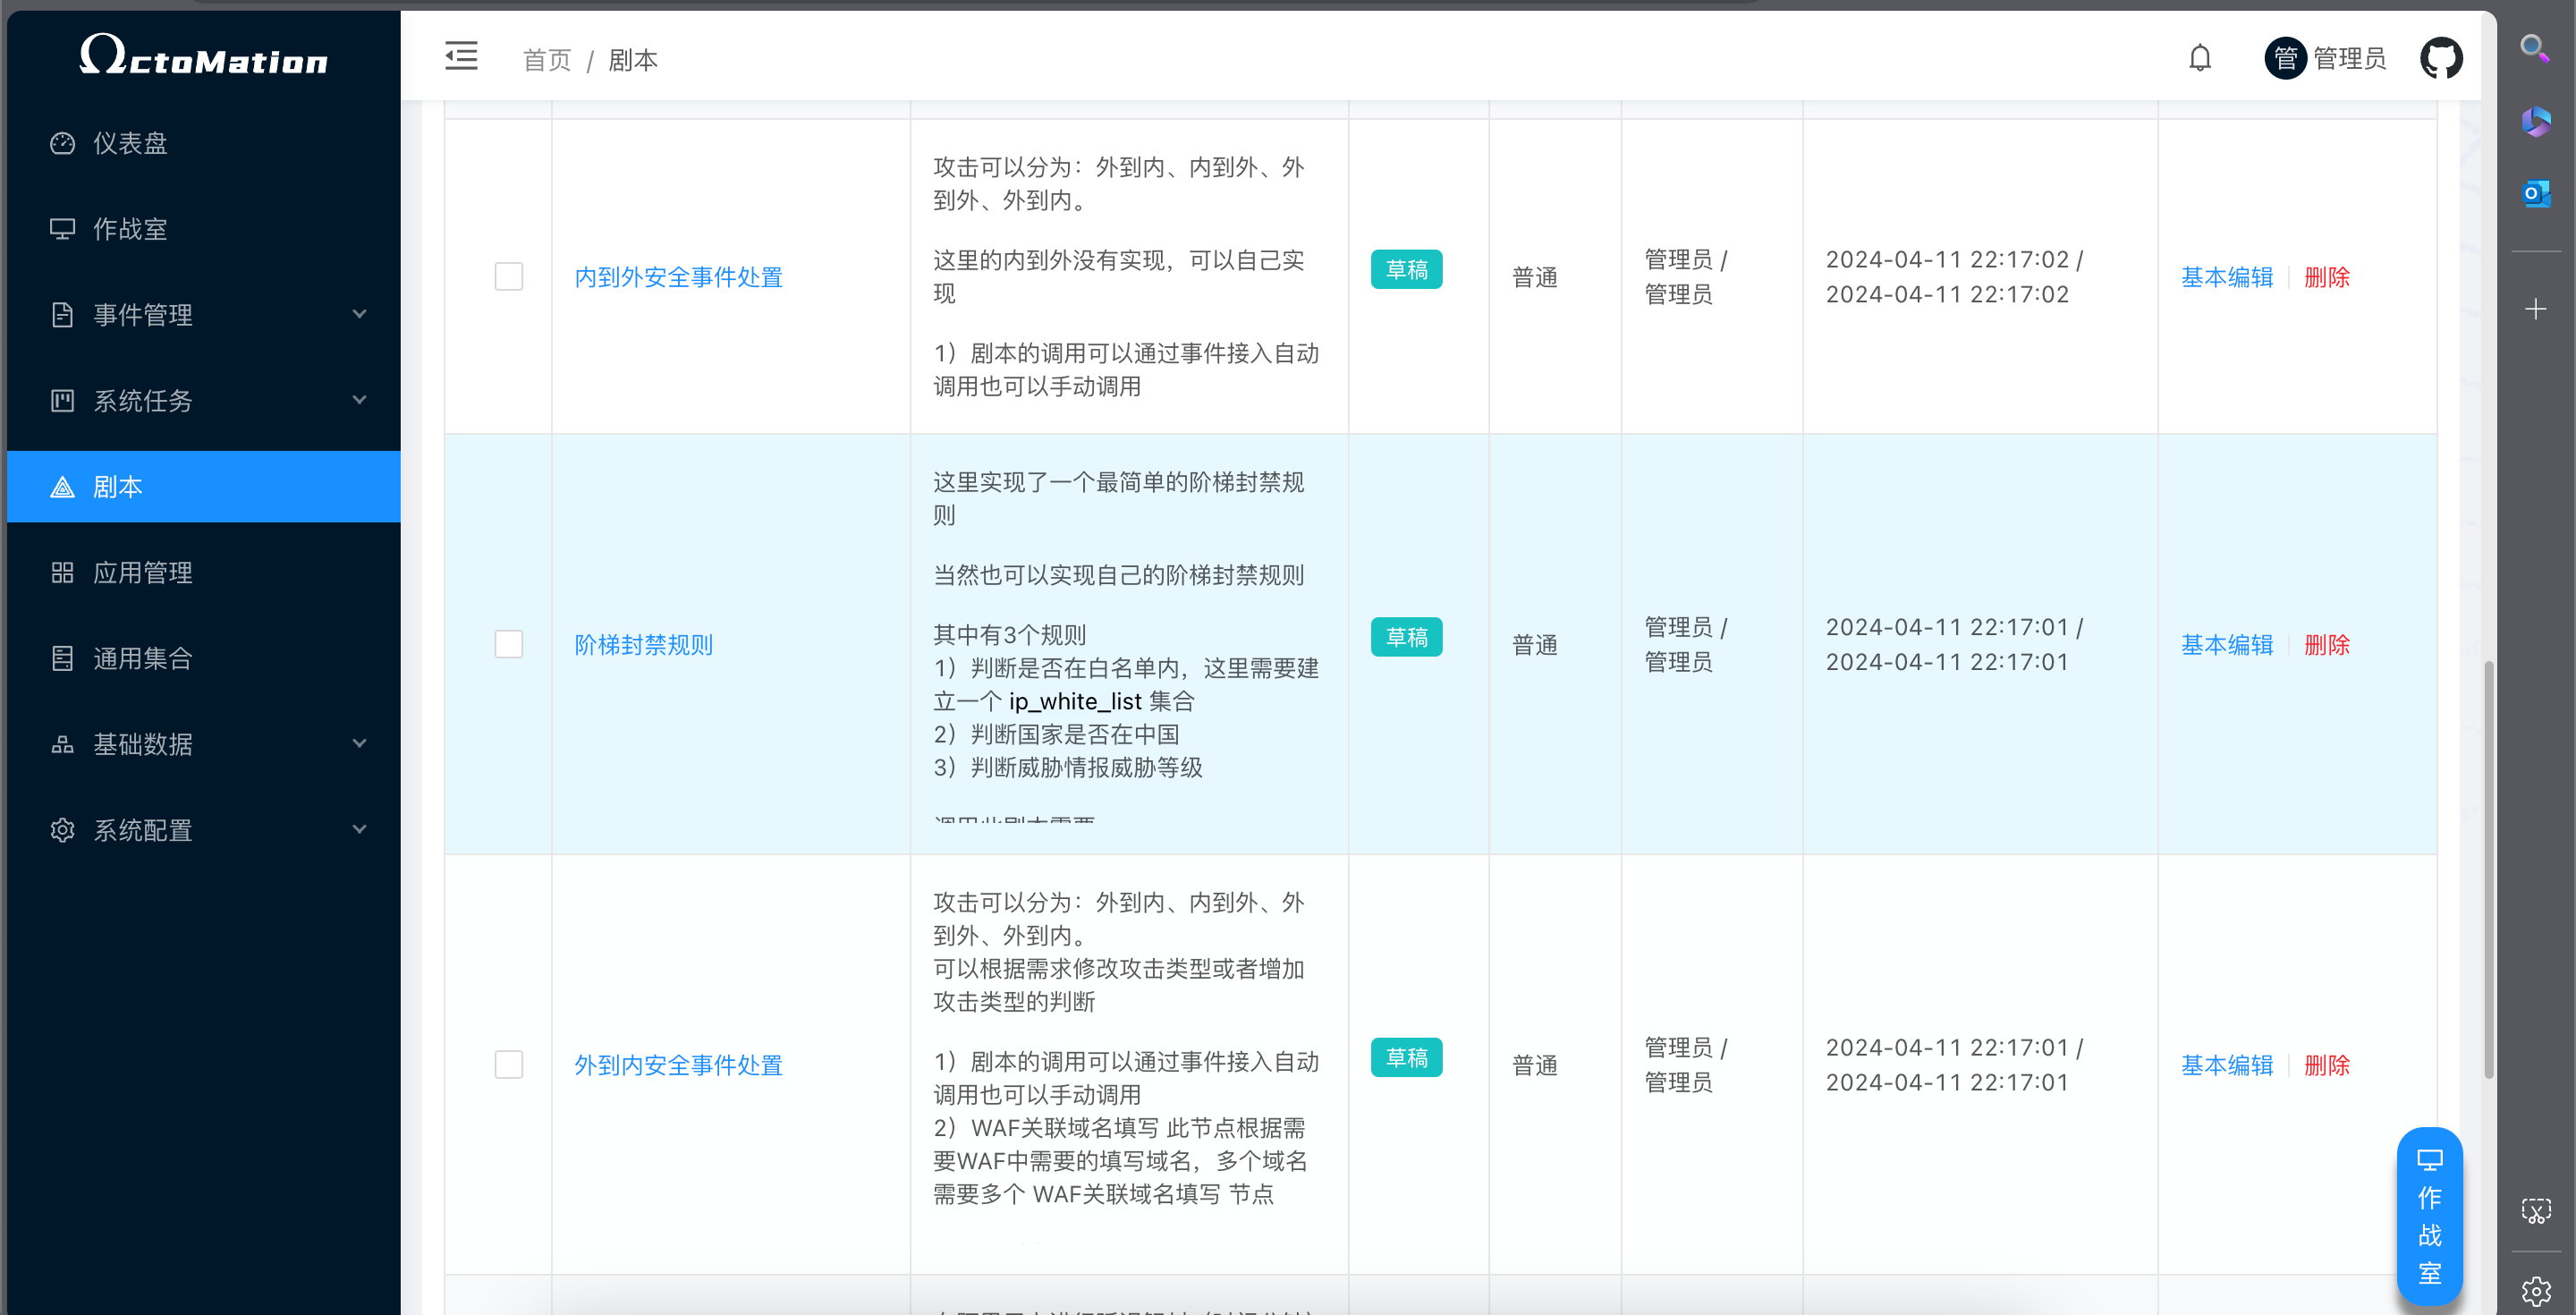Open the 阶梯封禁规则 playbook link

click(x=643, y=645)
